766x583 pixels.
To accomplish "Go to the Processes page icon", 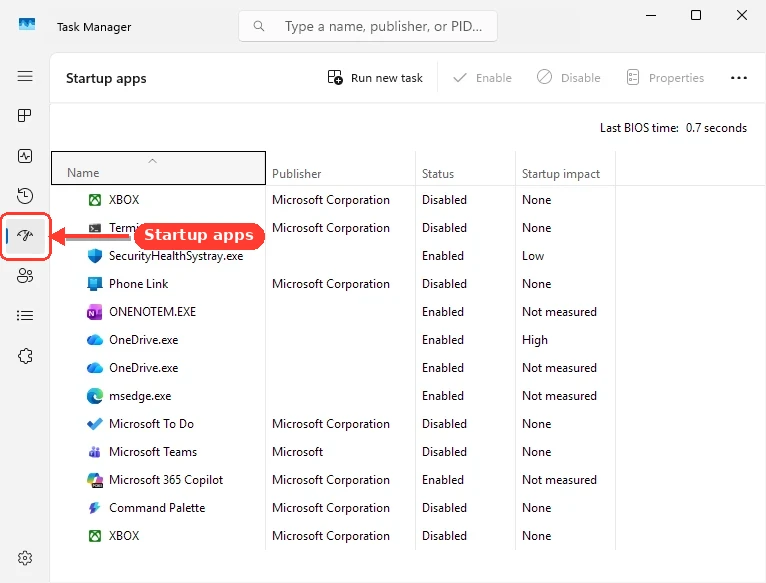I will (x=25, y=116).
